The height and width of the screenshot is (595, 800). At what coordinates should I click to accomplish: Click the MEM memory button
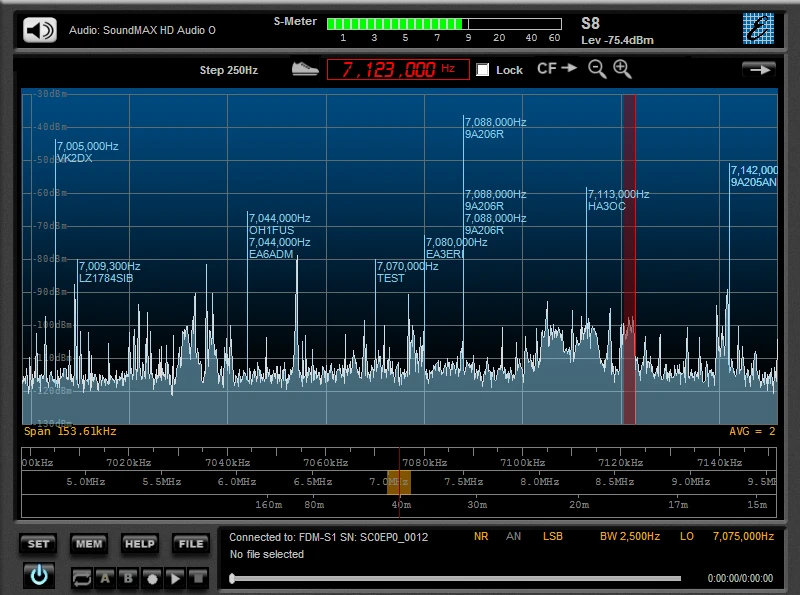[89, 544]
